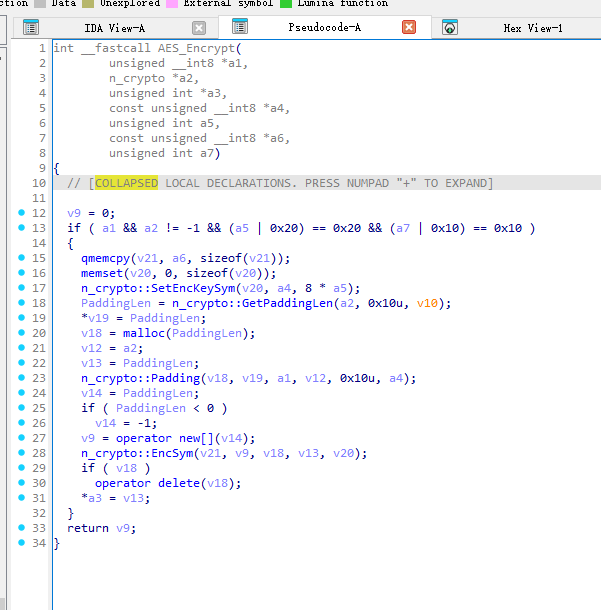Toggle breakpoint dot on line 12
601x610 pixels.
[21, 212]
